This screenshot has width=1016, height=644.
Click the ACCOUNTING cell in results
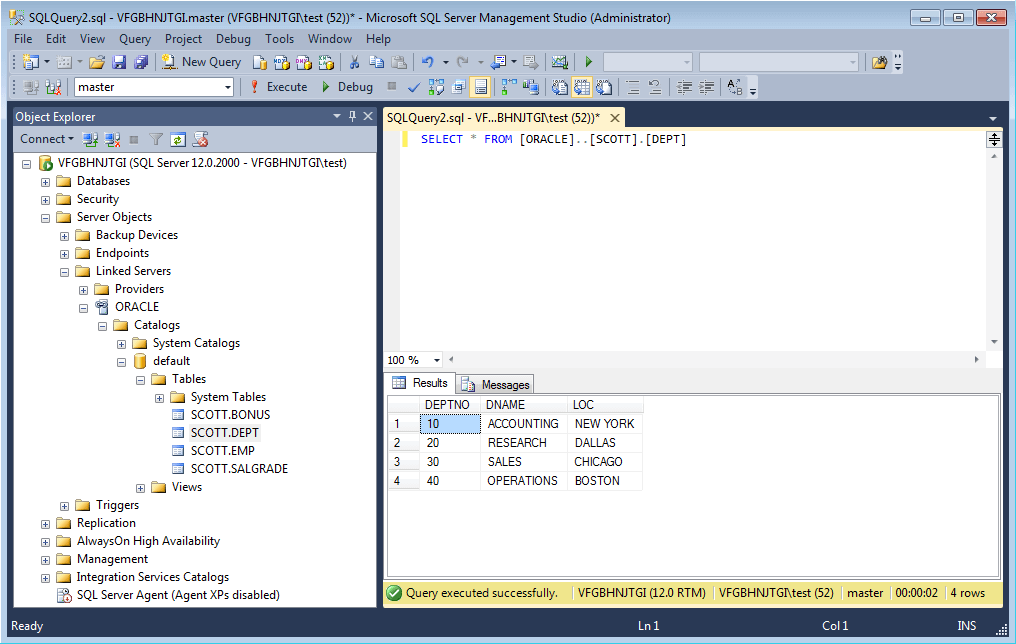(524, 424)
